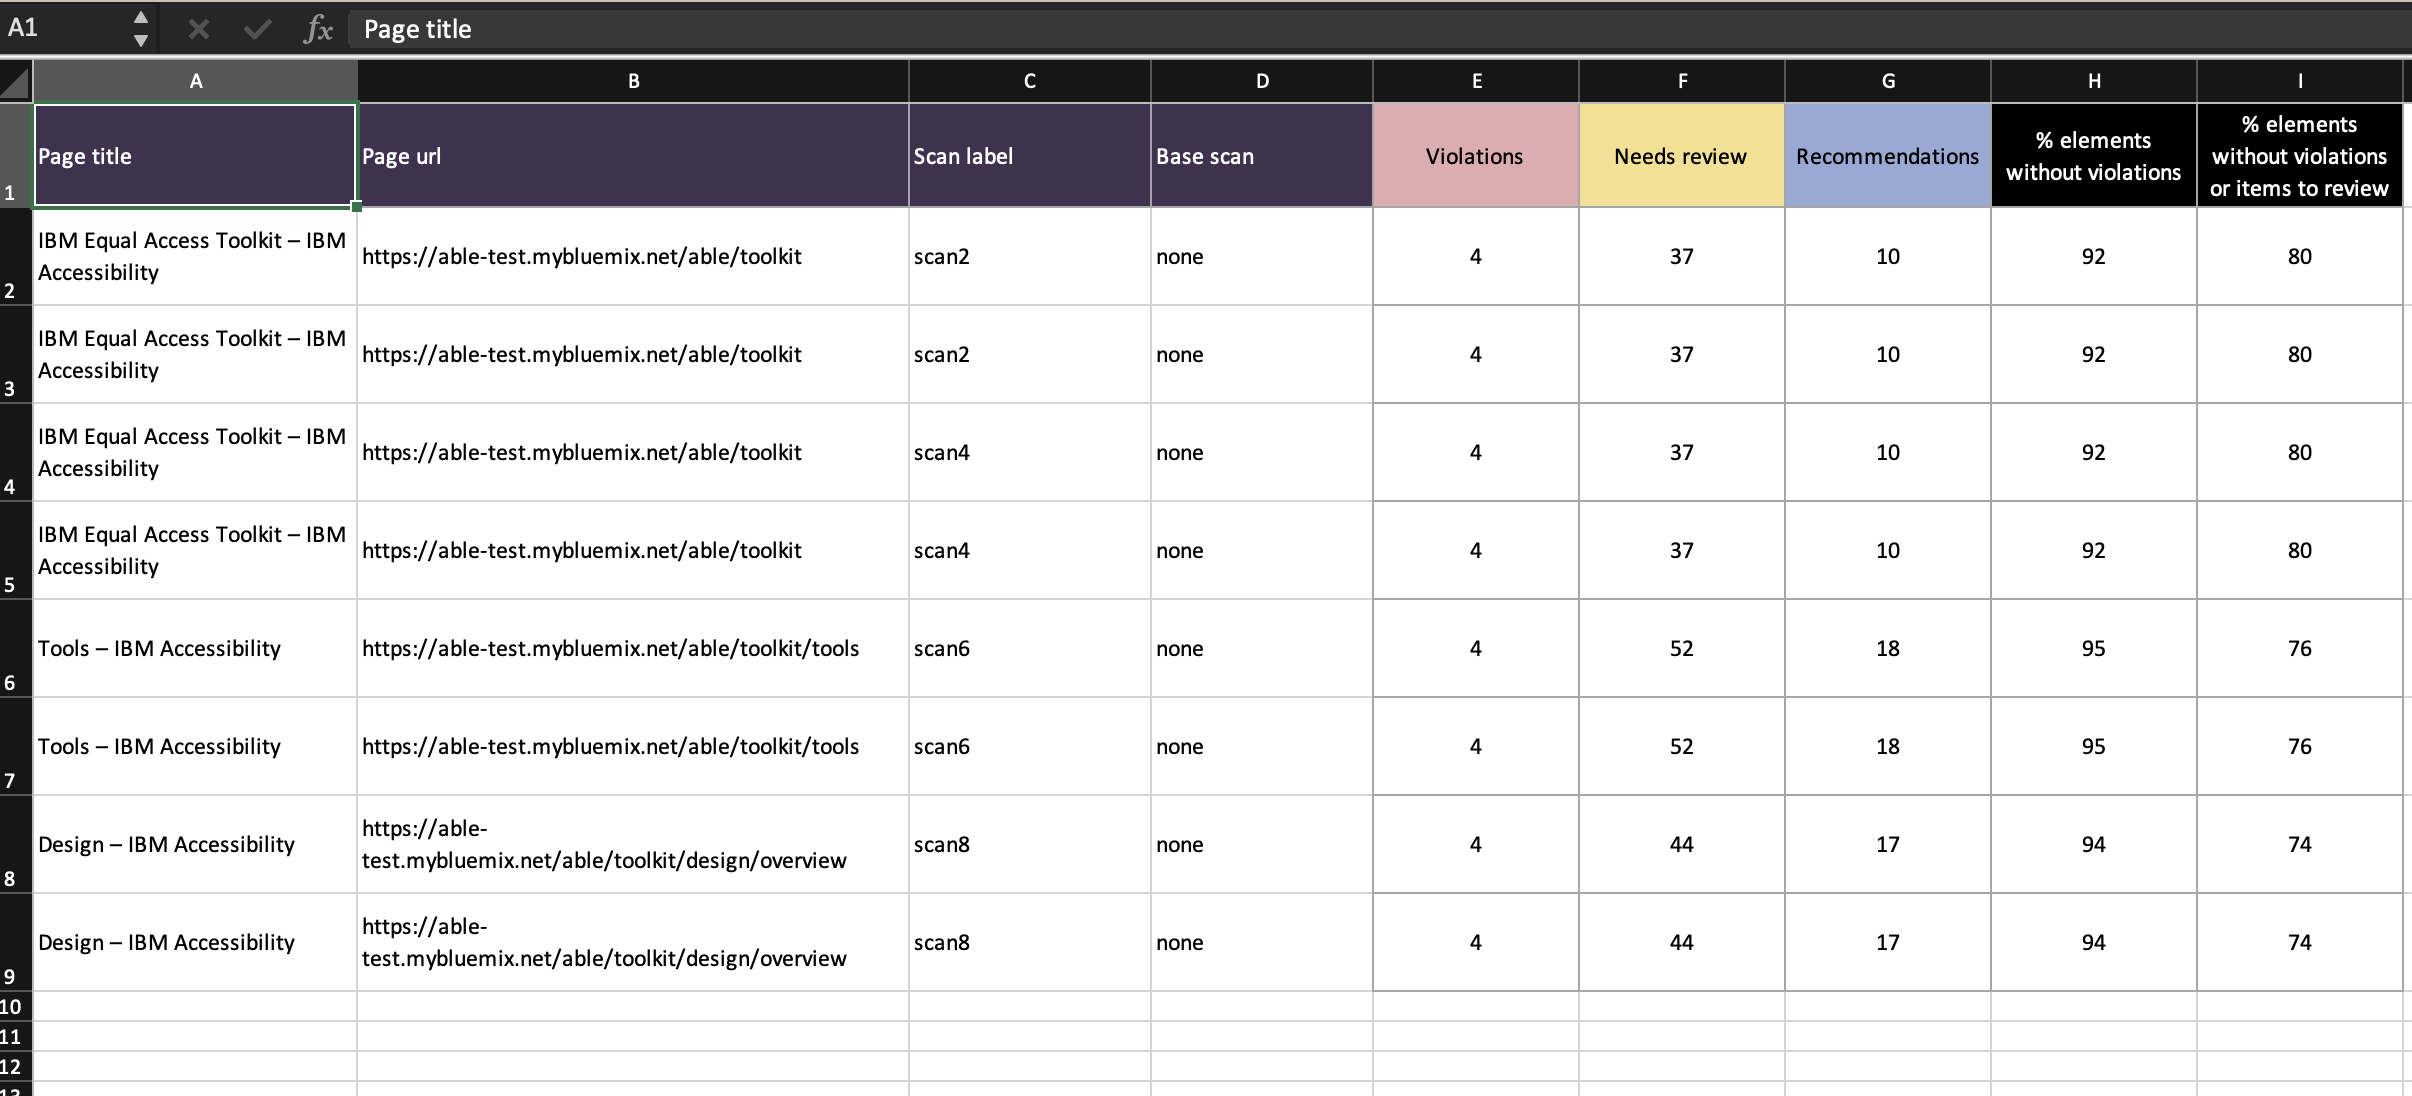Click the fx Insert Function icon
Image resolution: width=2412 pixels, height=1096 pixels.
coord(318,28)
